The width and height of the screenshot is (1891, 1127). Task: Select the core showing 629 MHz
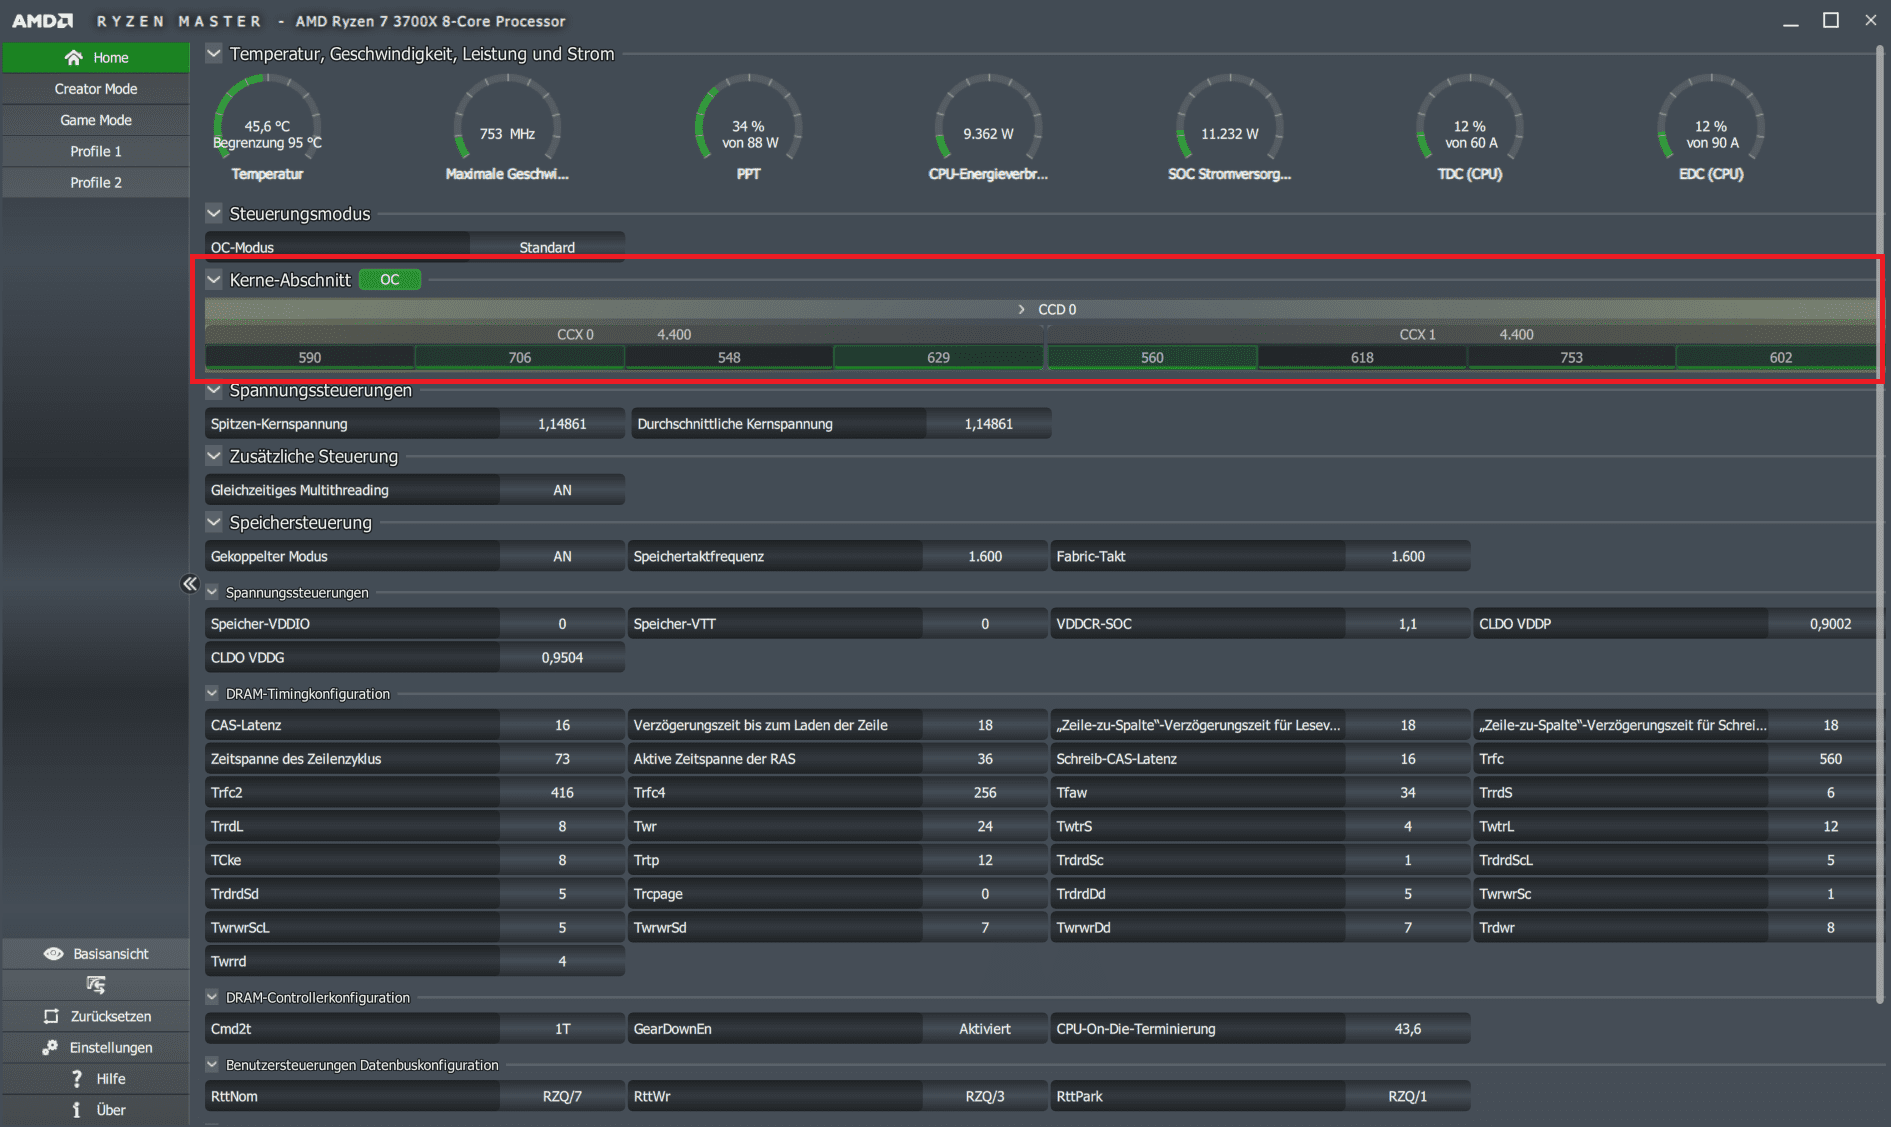point(938,357)
